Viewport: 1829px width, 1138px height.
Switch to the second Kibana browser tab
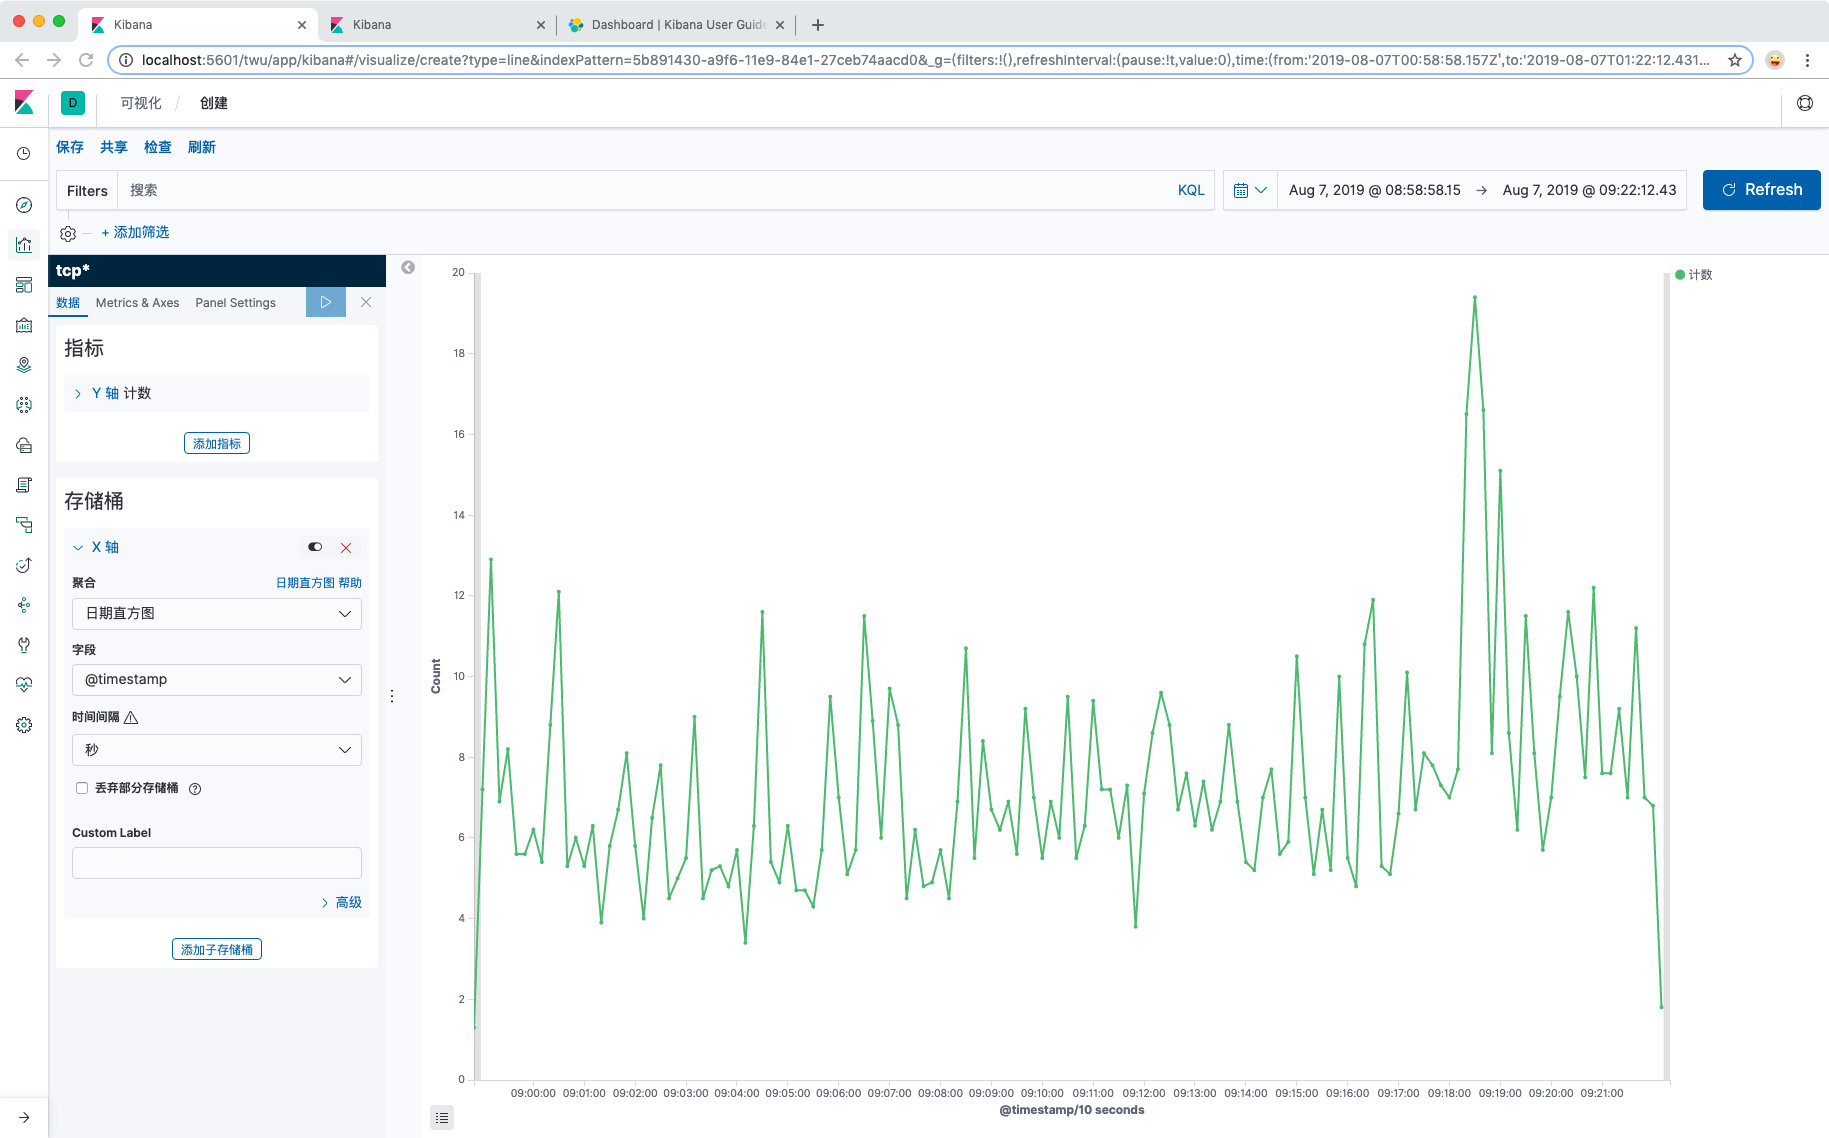[x=438, y=24]
